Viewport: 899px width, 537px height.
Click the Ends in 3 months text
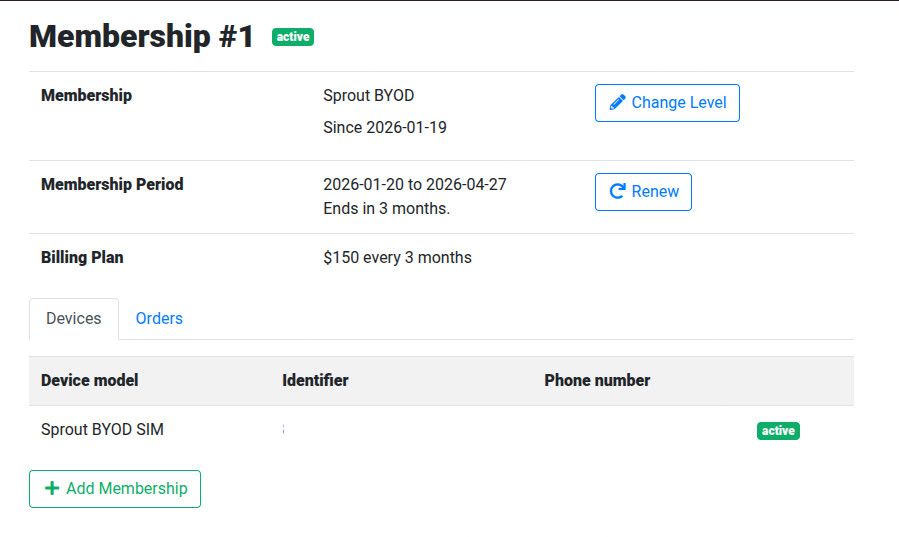386,209
